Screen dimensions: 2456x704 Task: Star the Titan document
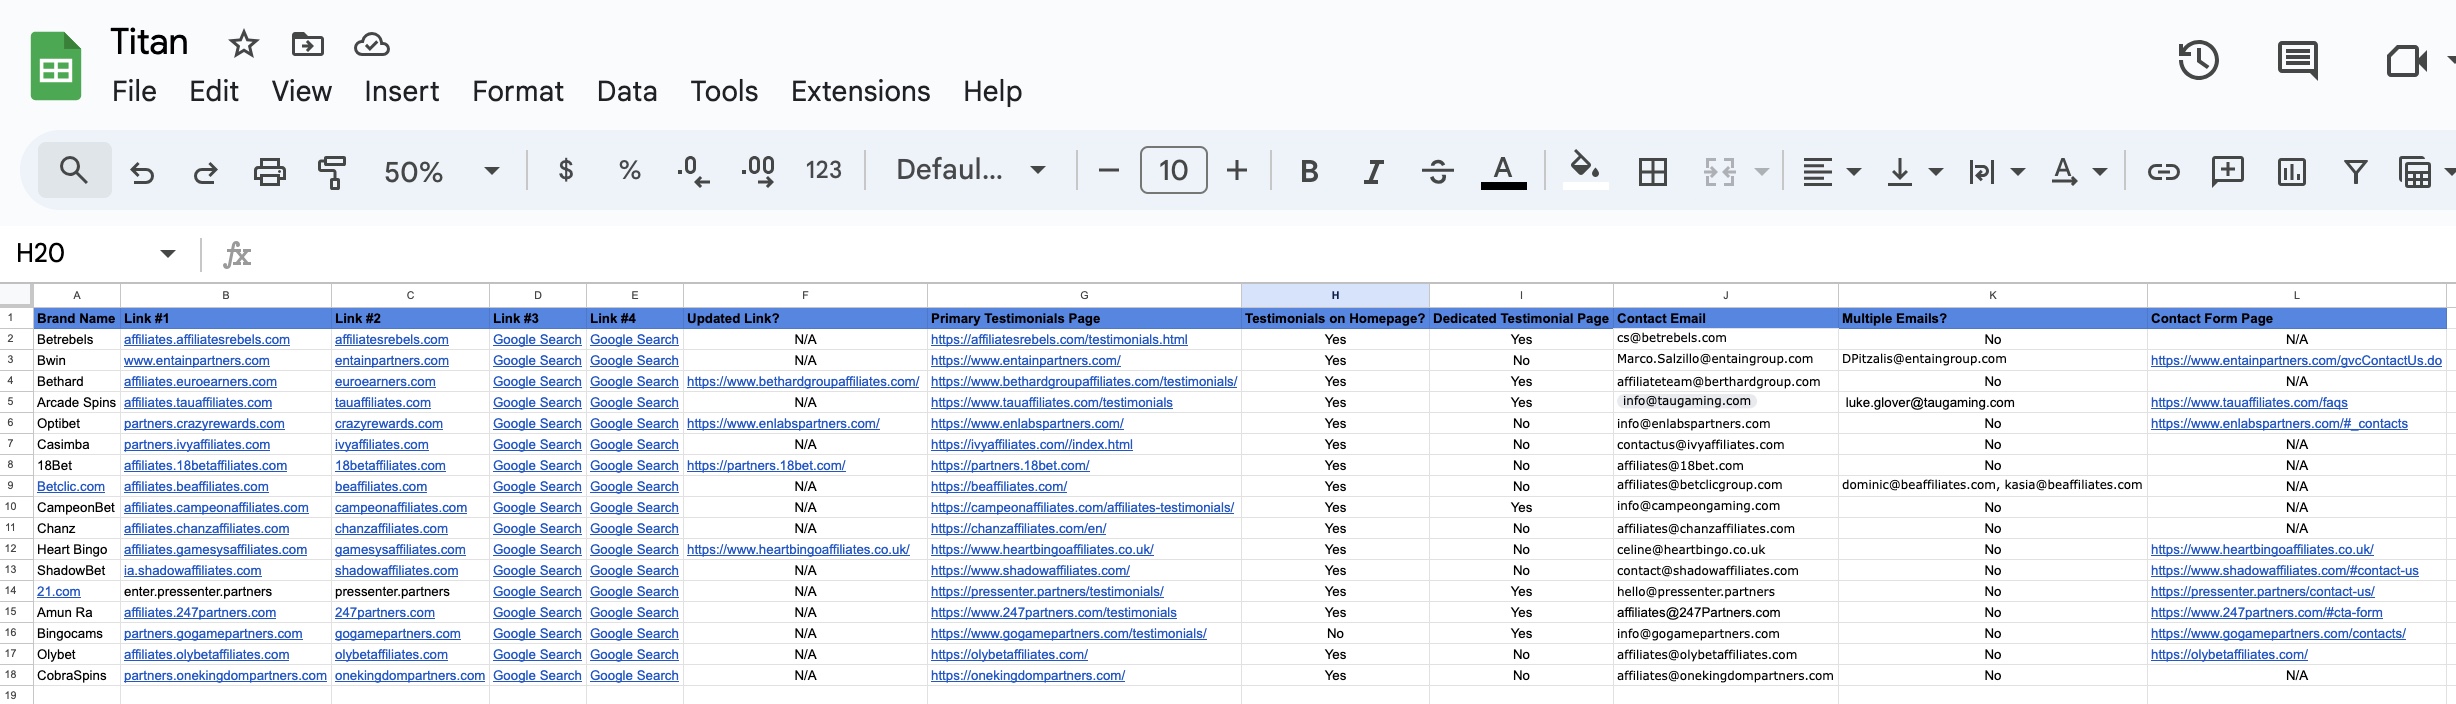tap(243, 44)
